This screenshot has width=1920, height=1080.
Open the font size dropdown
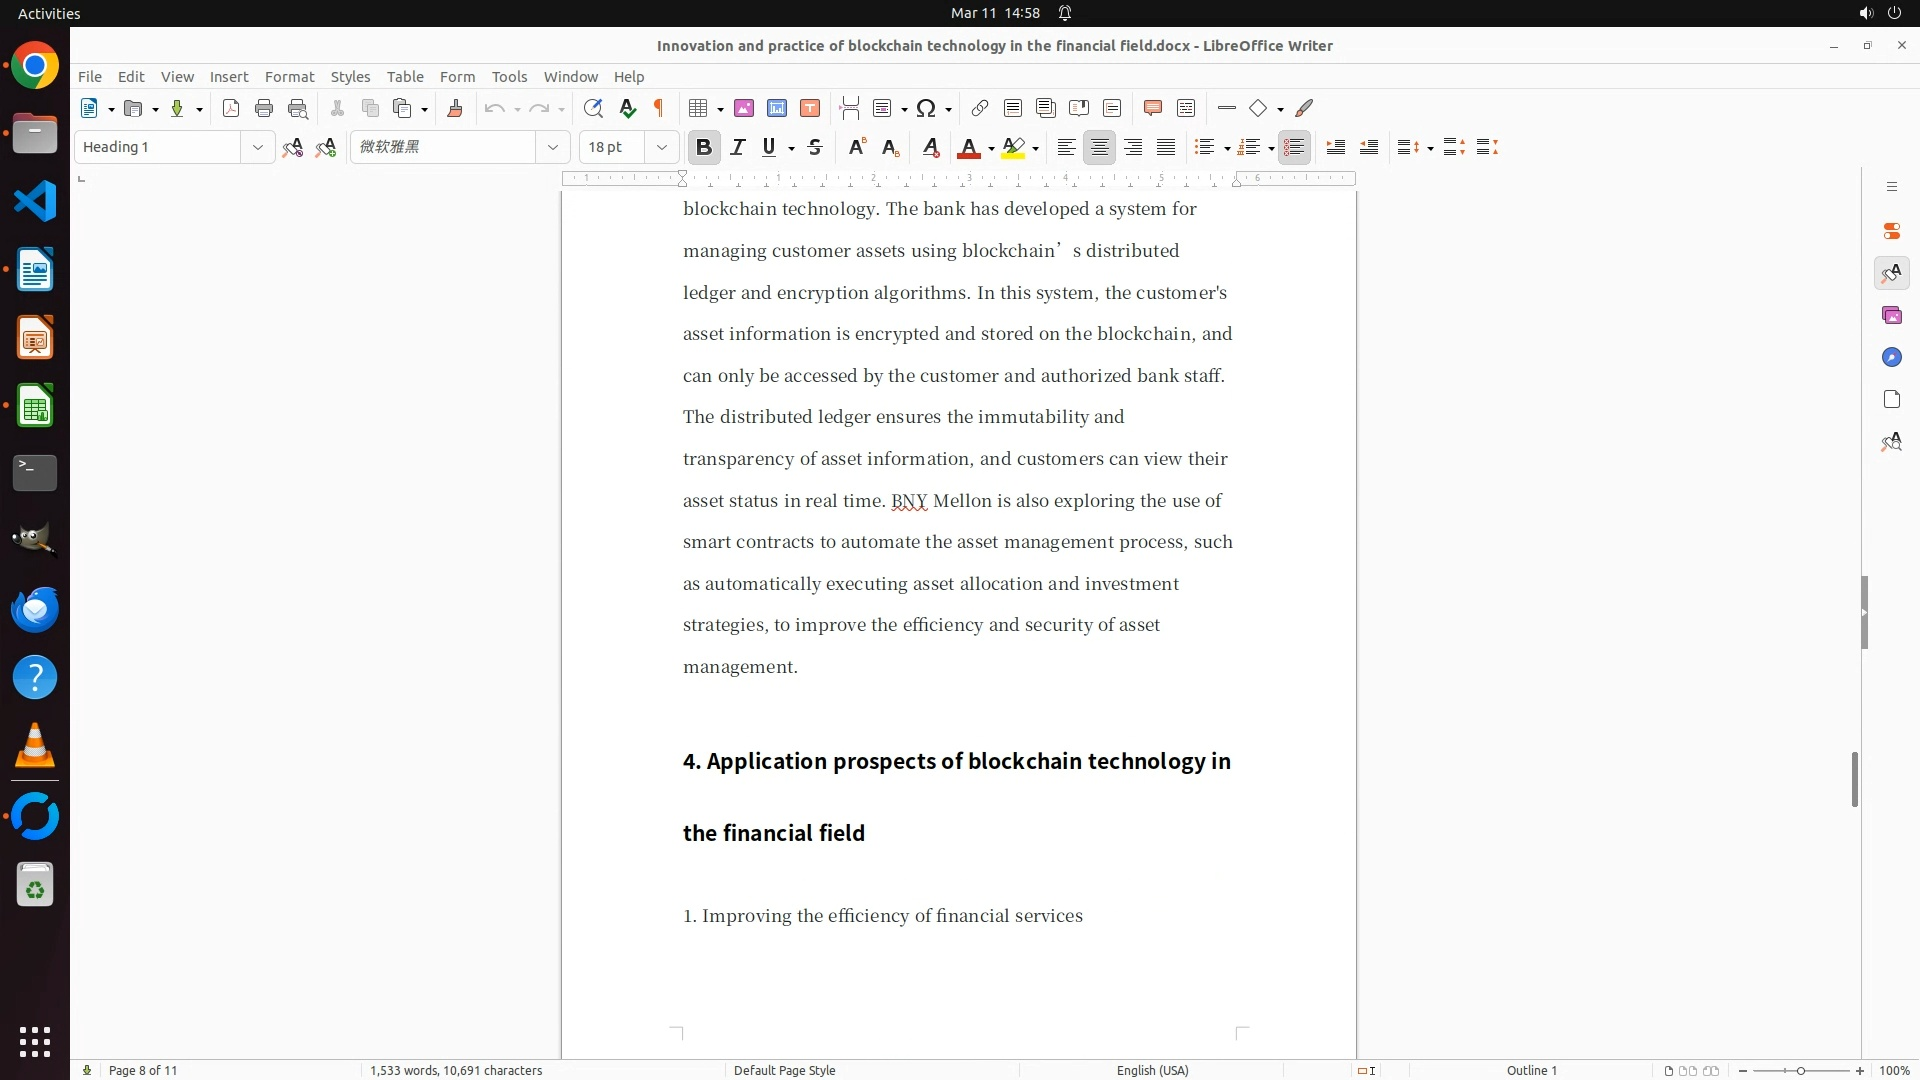pos(661,147)
